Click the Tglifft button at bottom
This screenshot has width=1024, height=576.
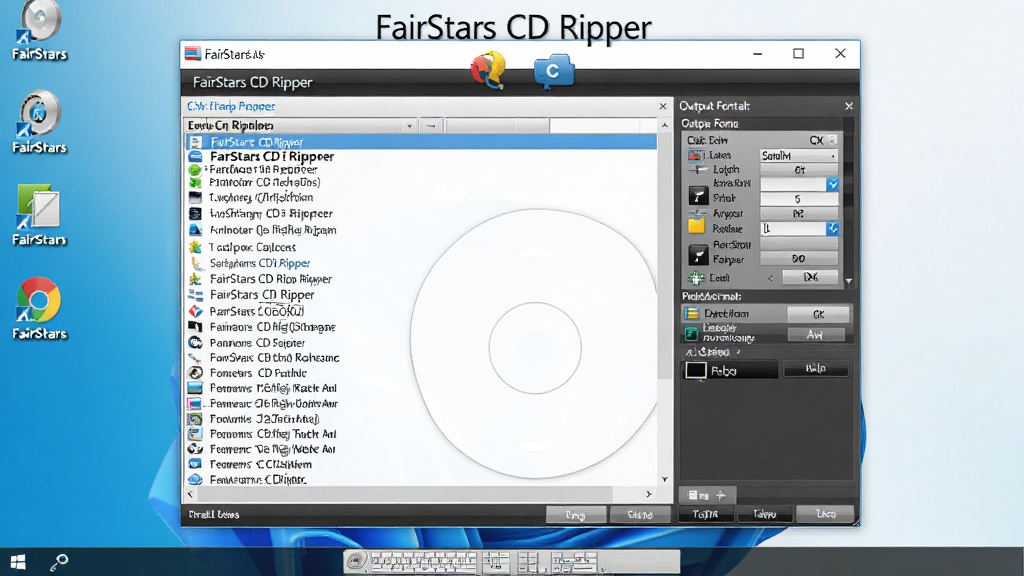(x=705, y=515)
